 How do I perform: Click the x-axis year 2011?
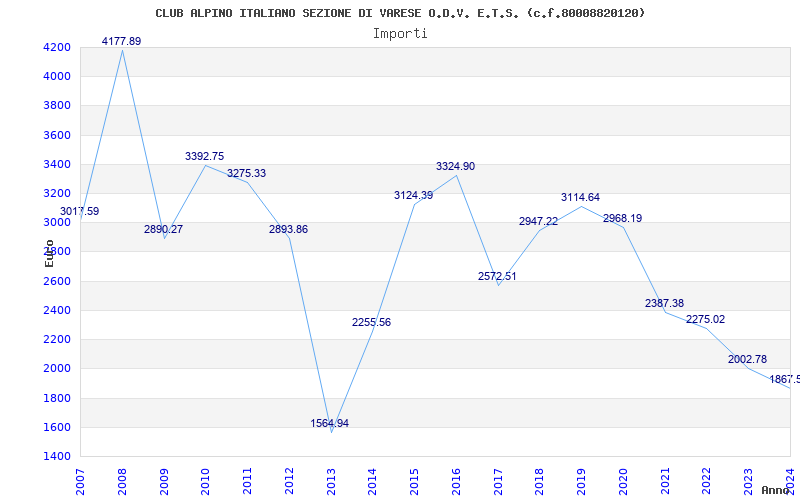point(247,482)
